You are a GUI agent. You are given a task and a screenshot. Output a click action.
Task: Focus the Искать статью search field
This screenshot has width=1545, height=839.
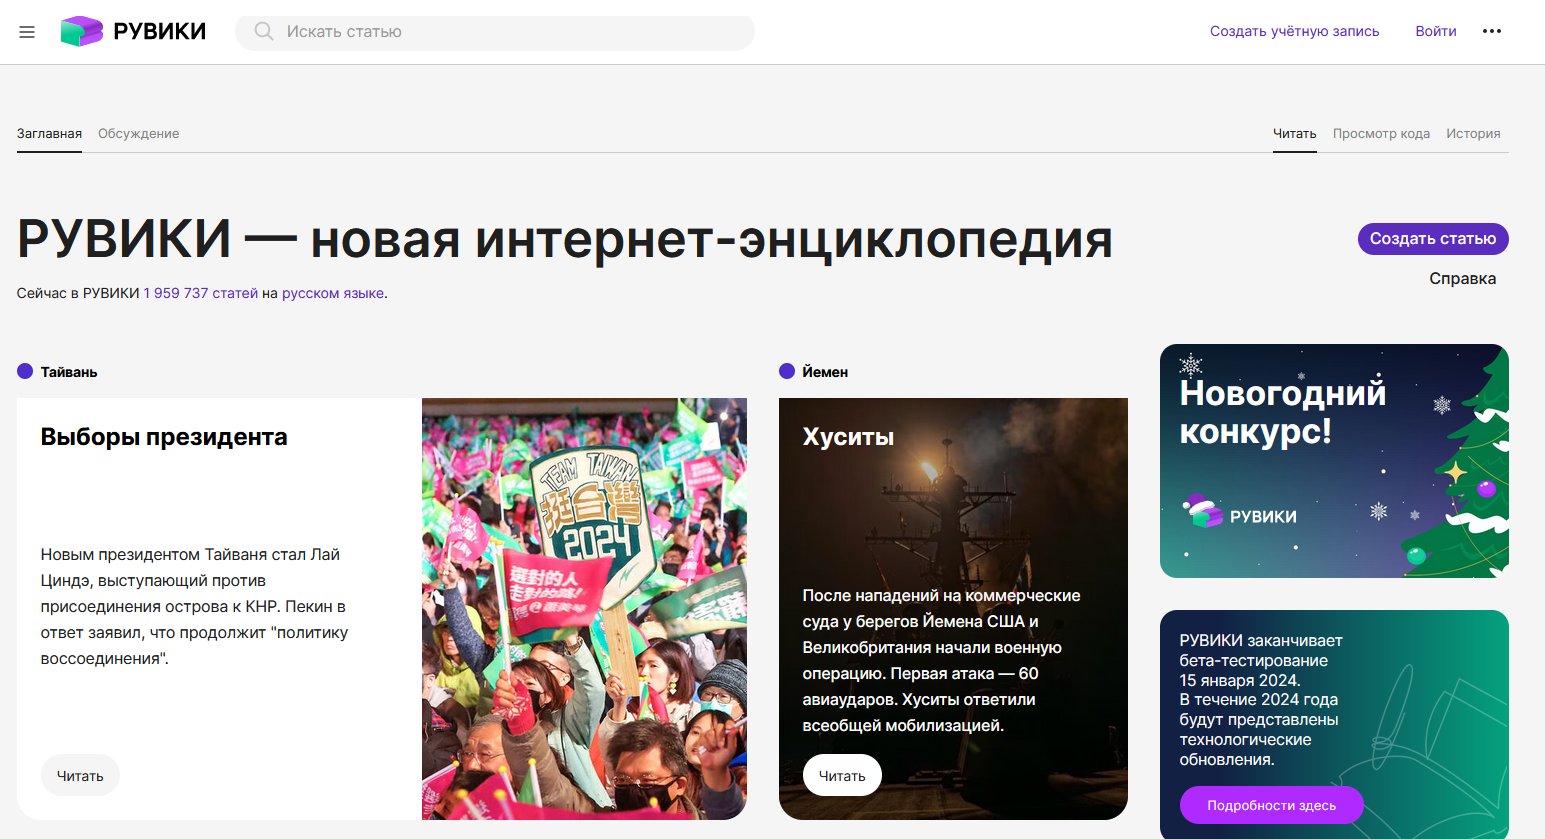tap(495, 32)
